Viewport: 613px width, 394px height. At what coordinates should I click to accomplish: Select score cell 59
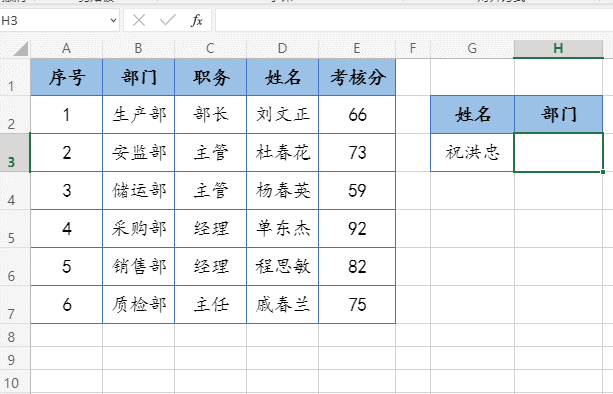(x=357, y=190)
